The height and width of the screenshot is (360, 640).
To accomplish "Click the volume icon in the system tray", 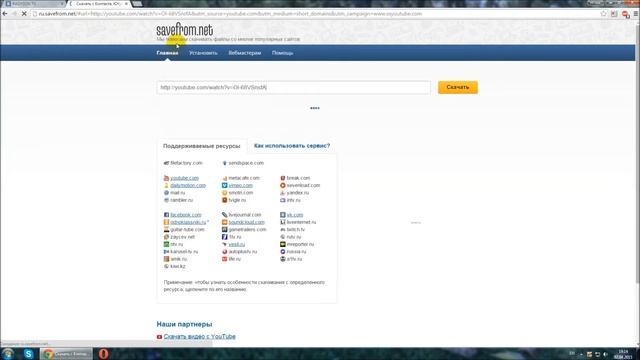I will [x=606, y=354].
